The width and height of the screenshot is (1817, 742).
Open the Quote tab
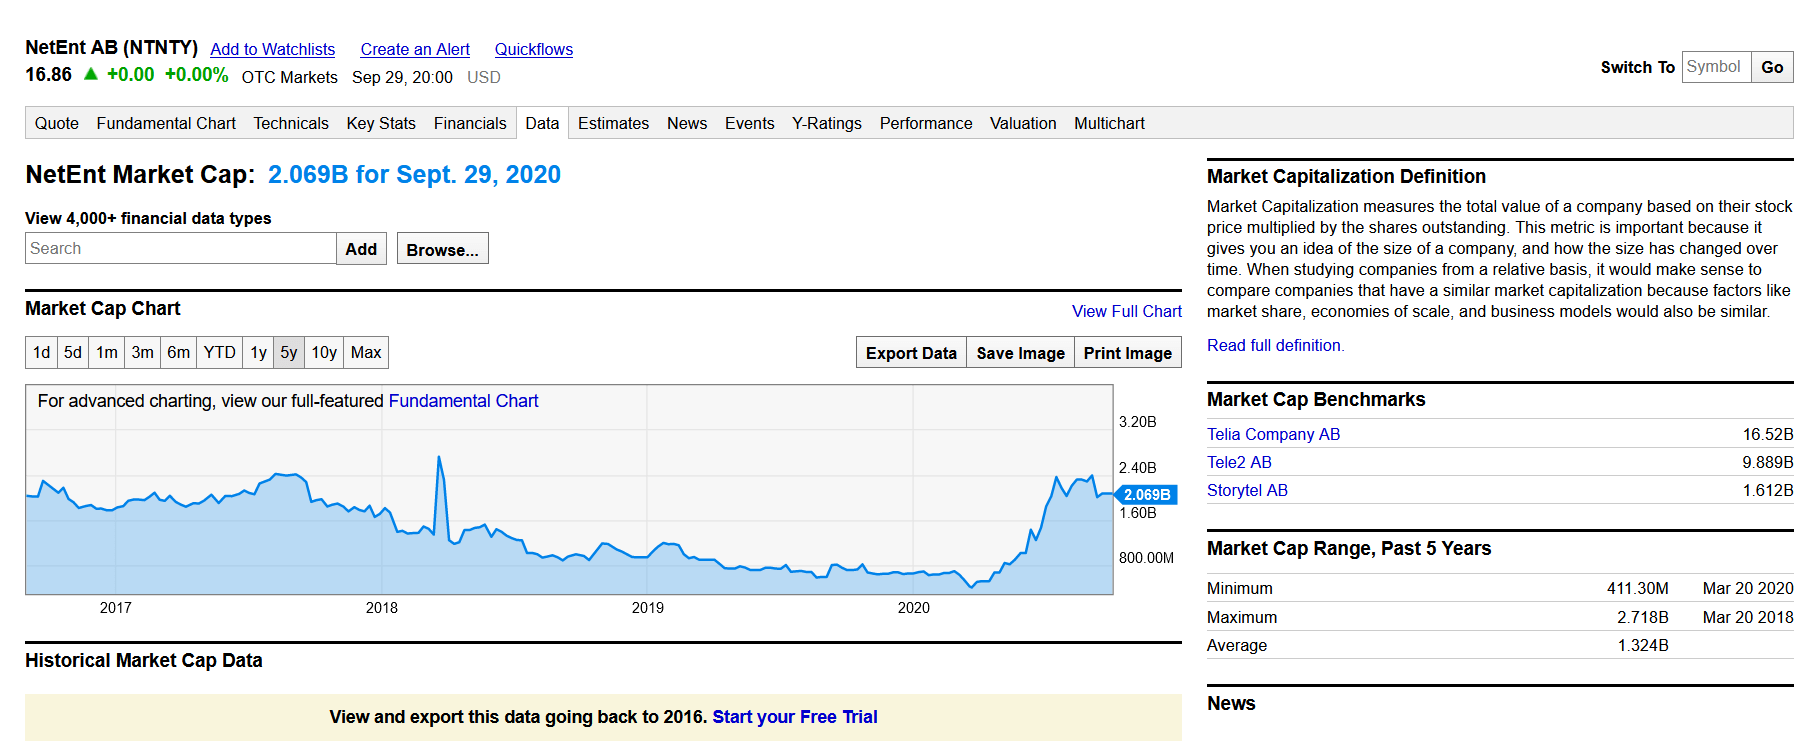57,123
